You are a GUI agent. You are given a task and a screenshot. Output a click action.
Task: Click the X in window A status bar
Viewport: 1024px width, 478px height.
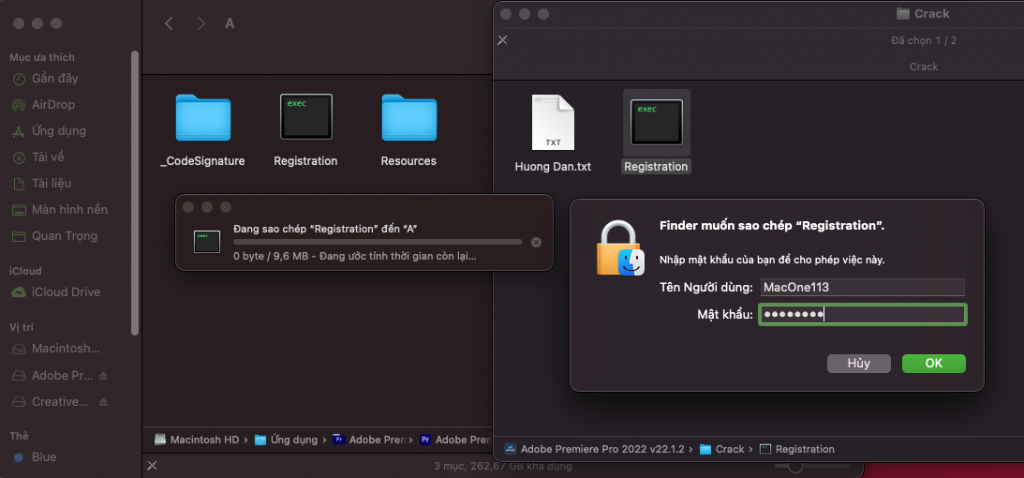pyautogui.click(x=152, y=466)
